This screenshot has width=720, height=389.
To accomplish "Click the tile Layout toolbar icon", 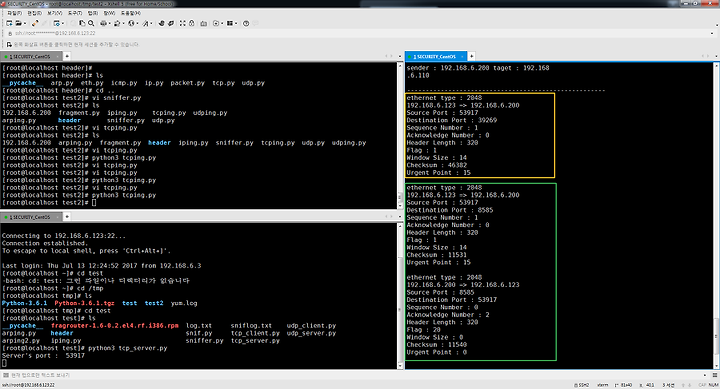I will coord(230,23).
